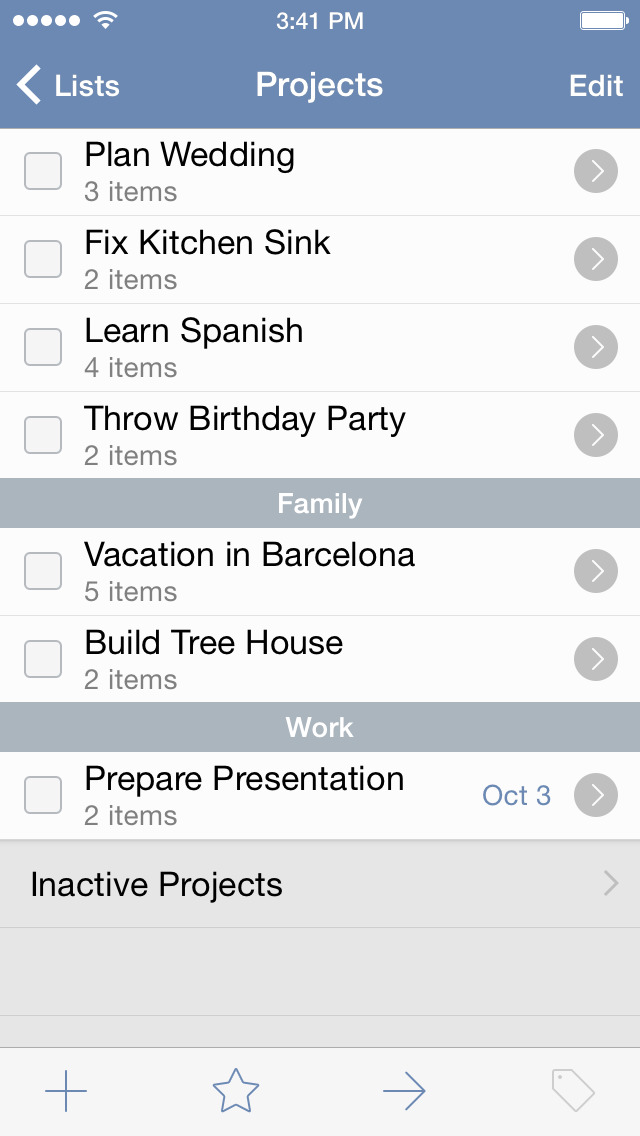The width and height of the screenshot is (640, 1136).
Task: Select the Family section header
Action: click(320, 504)
